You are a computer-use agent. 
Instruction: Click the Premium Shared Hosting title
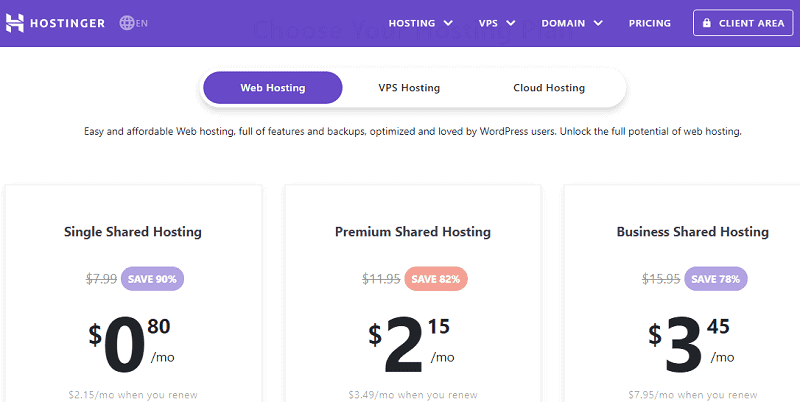(413, 232)
